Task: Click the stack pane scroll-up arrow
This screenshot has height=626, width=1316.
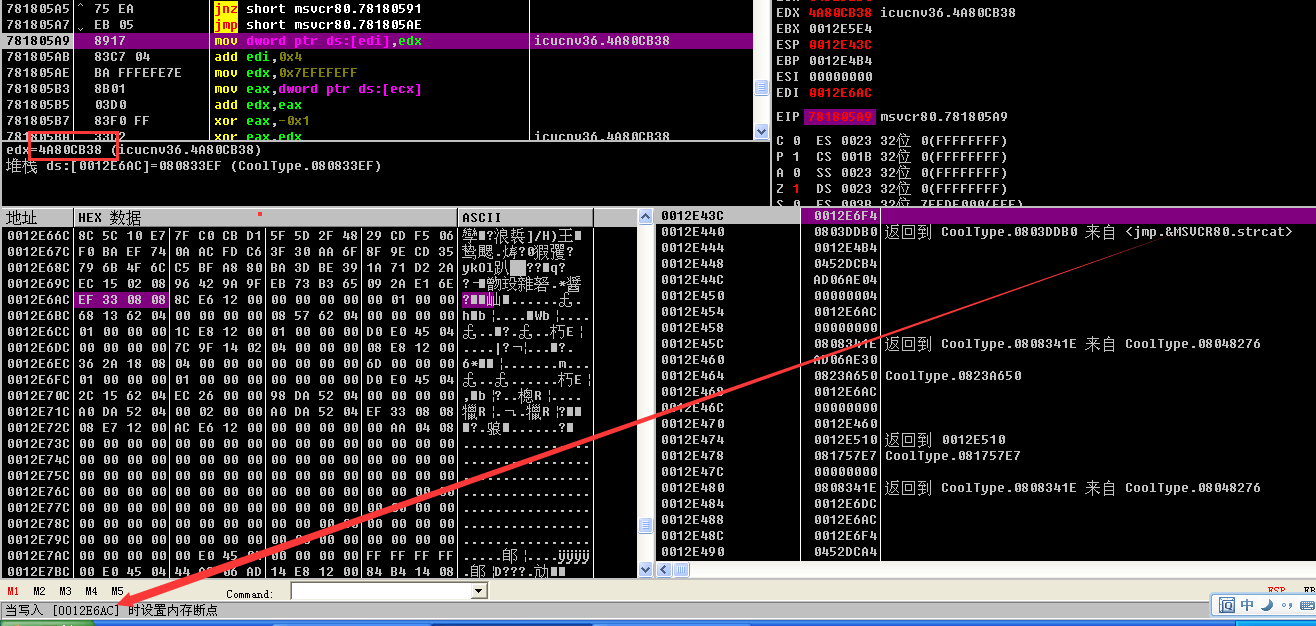Action: click(x=645, y=217)
